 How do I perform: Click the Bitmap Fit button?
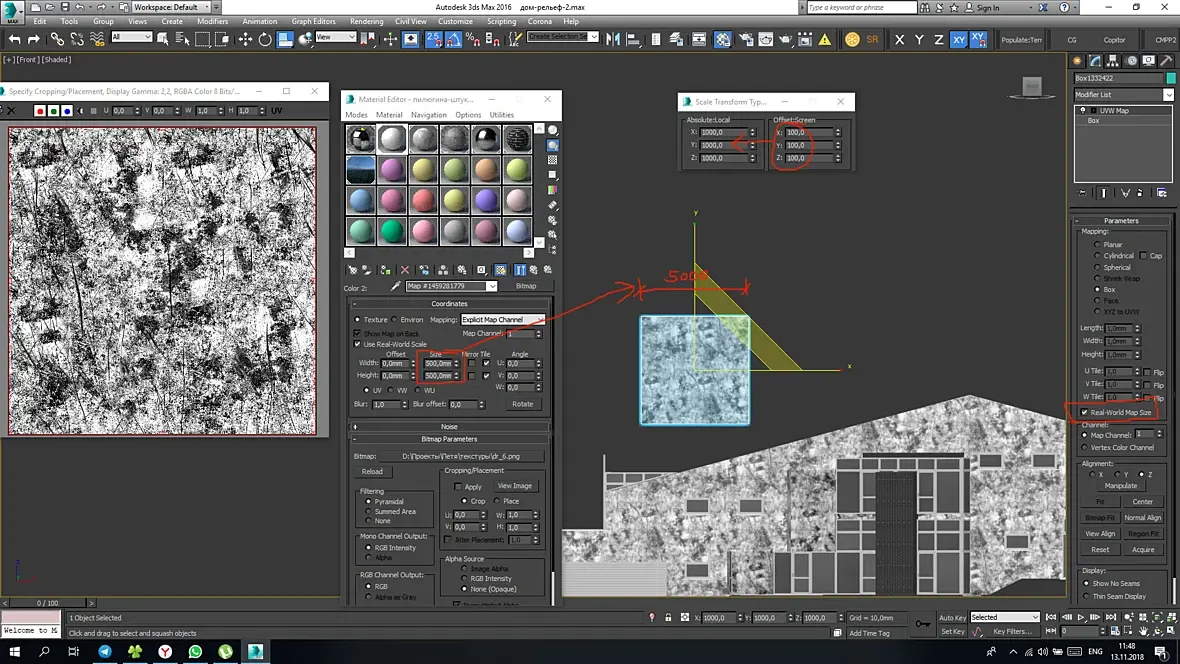coord(1100,518)
